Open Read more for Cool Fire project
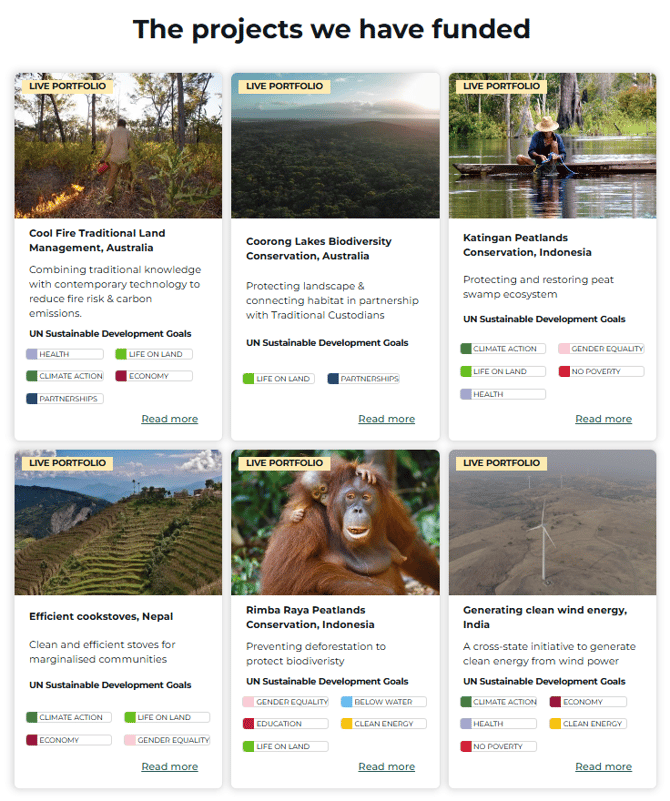The width and height of the screenshot is (670, 801). pos(170,419)
